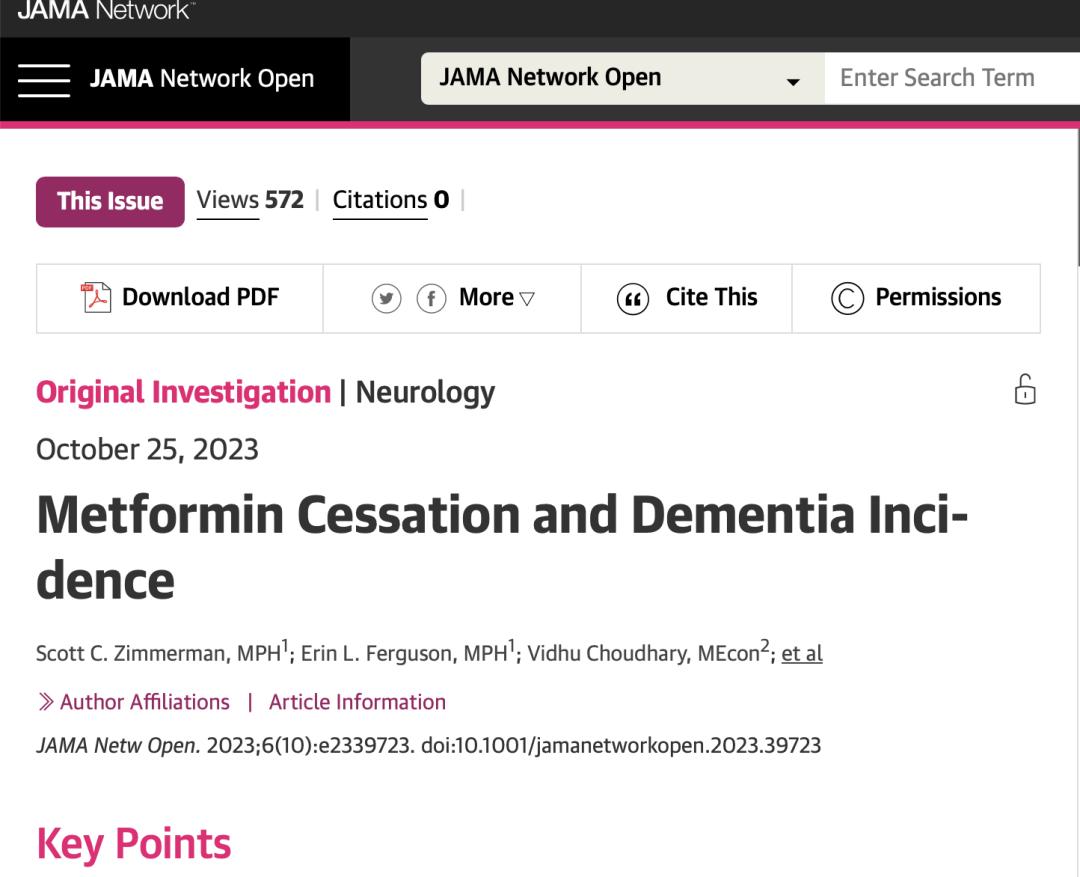Click the article title Metformin Cessation

(x=501, y=547)
